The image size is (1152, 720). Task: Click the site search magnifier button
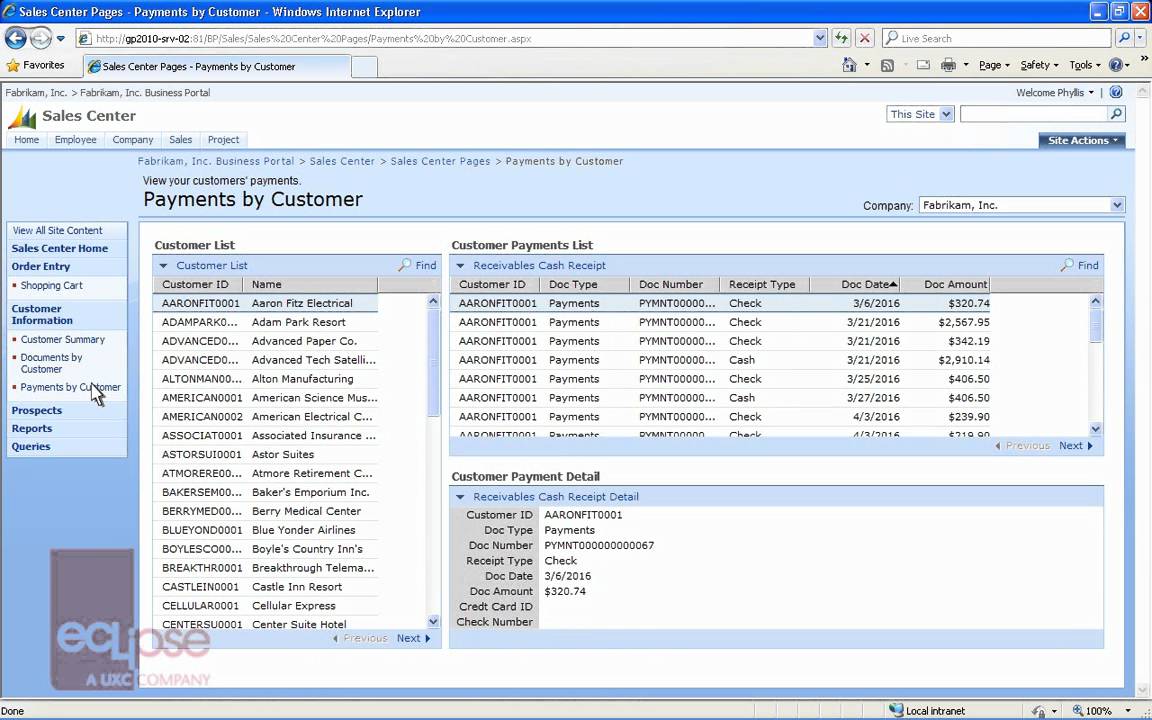tap(1116, 114)
